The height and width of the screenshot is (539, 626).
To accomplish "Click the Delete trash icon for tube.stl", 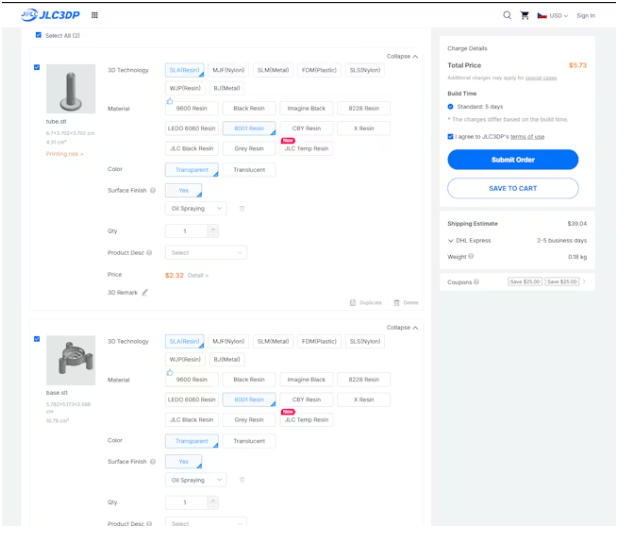I will [x=397, y=302].
